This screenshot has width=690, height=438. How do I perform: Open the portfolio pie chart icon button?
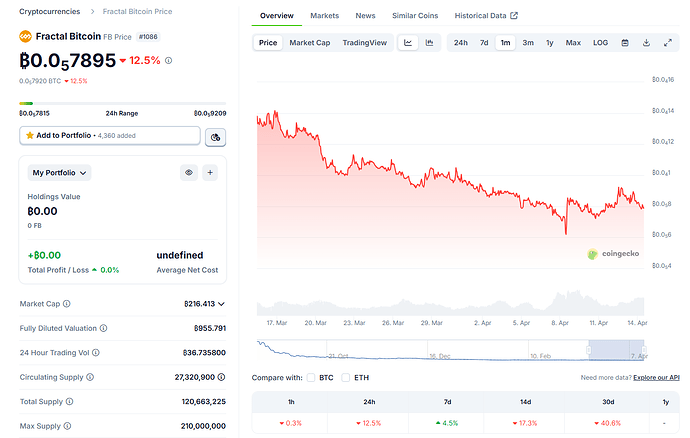point(216,137)
